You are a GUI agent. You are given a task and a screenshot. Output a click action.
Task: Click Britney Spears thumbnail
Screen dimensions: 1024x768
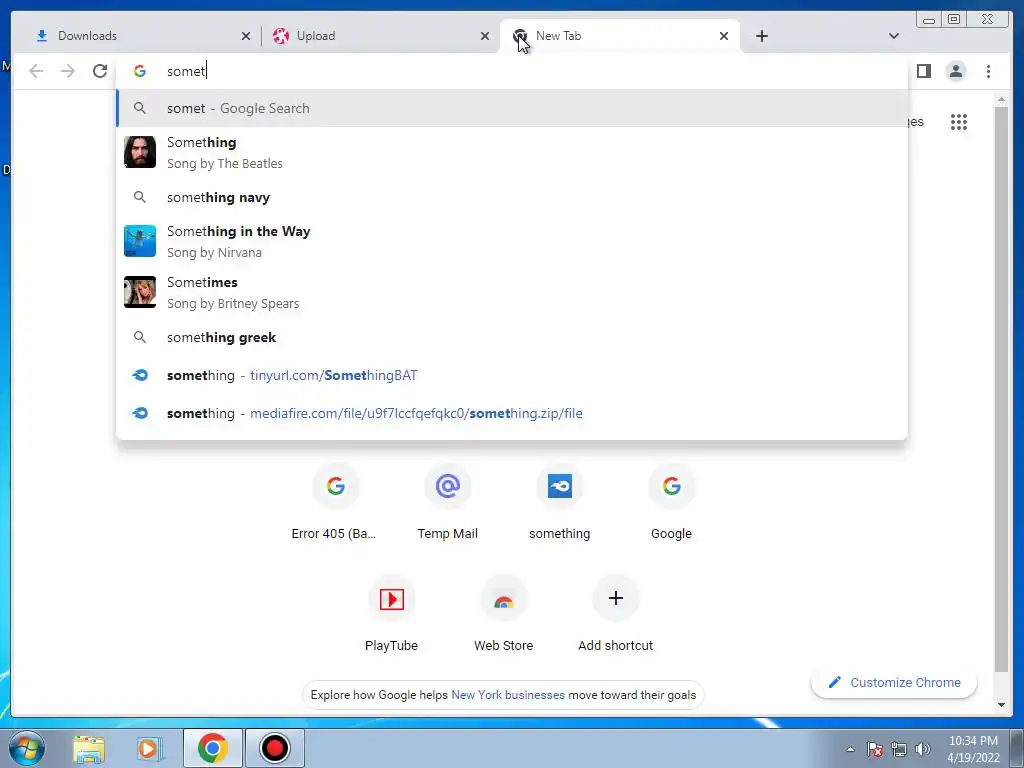click(x=140, y=292)
